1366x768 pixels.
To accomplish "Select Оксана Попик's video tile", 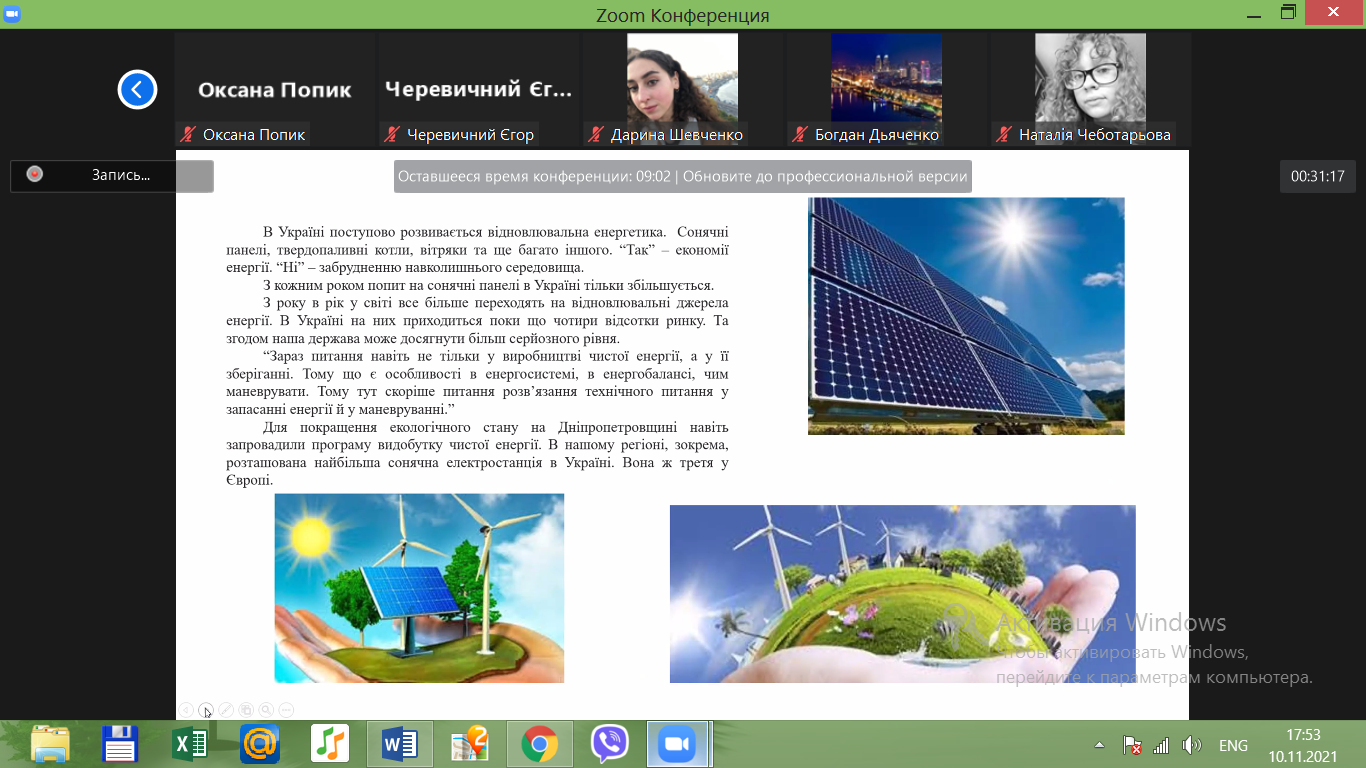I will pos(274,90).
